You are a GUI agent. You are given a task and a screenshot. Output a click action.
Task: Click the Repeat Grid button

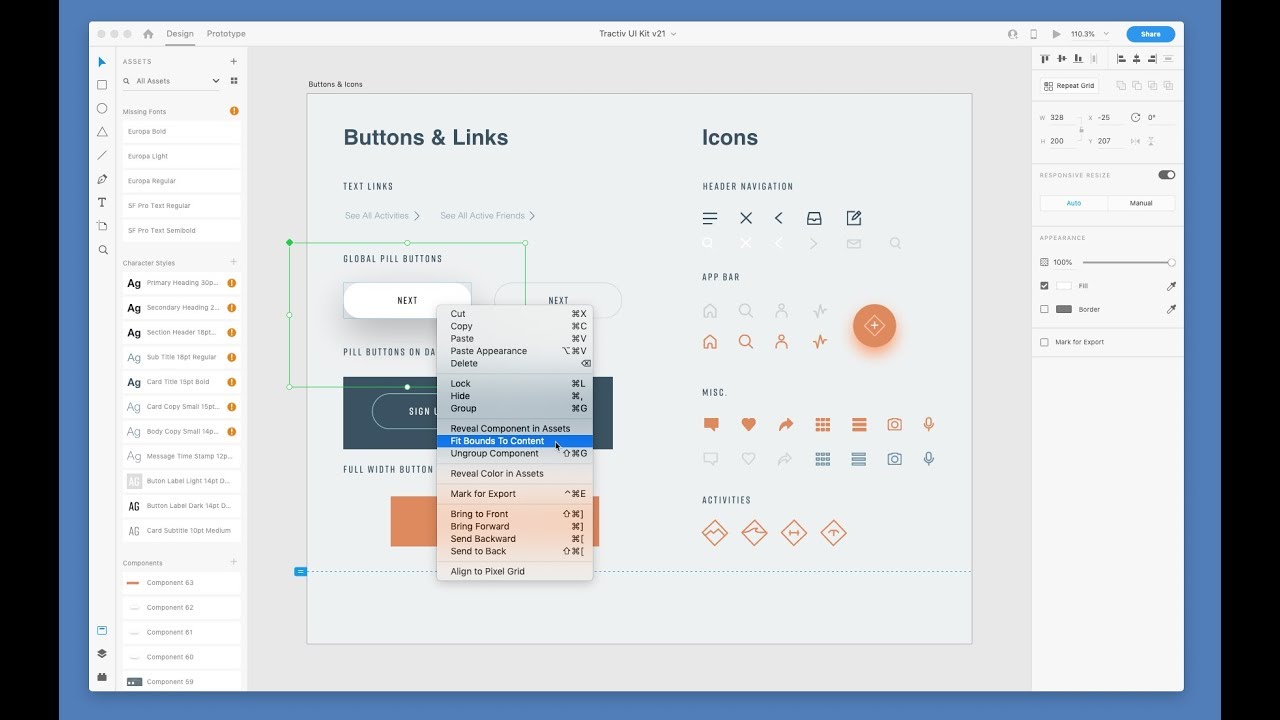[1070, 86]
